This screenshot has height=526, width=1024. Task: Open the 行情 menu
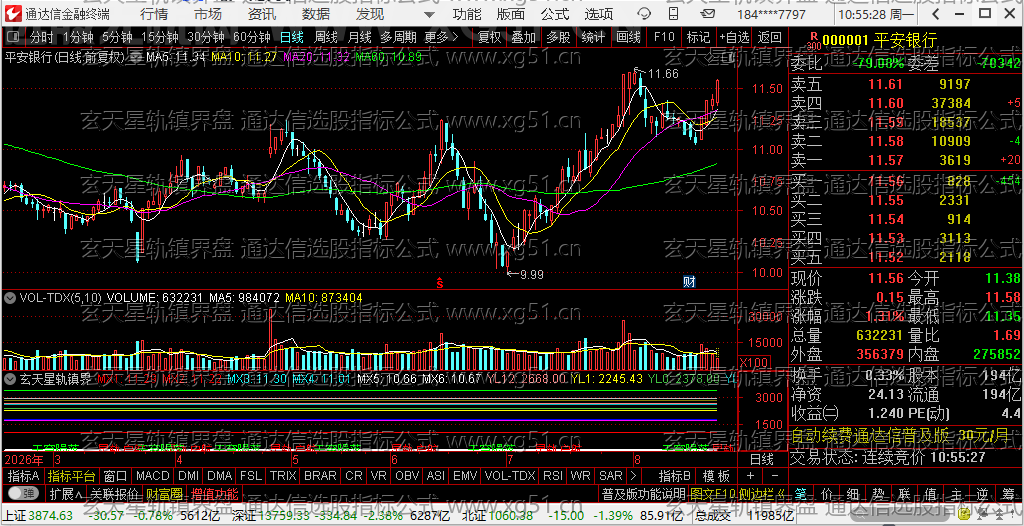pos(153,14)
